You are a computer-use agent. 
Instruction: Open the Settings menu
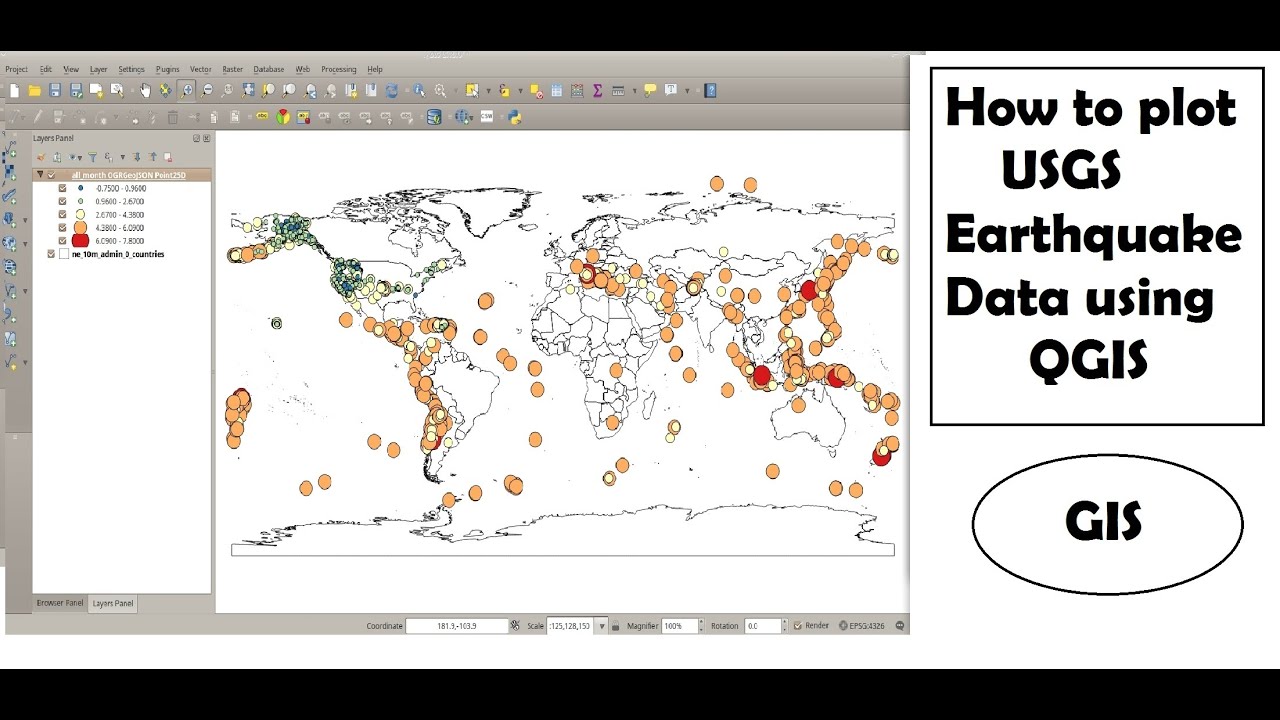(131, 69)
